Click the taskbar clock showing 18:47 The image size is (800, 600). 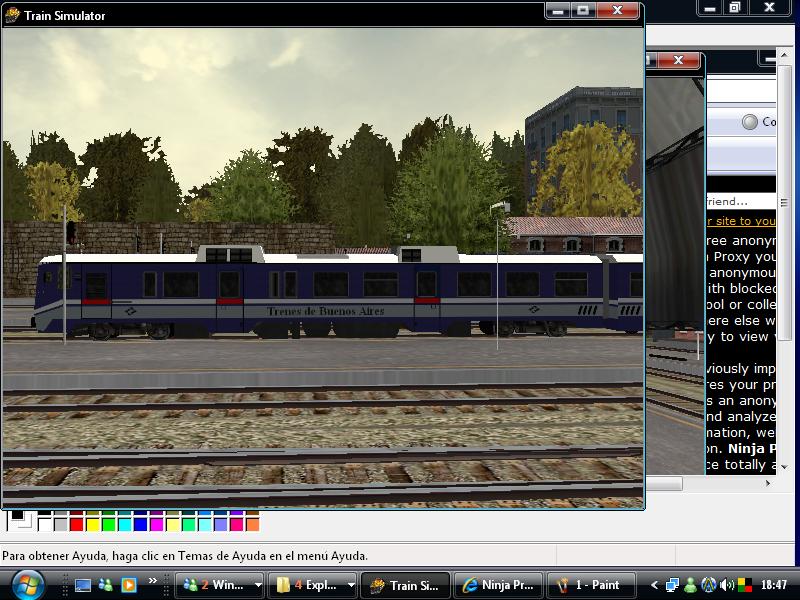click(x=773, y=585)
